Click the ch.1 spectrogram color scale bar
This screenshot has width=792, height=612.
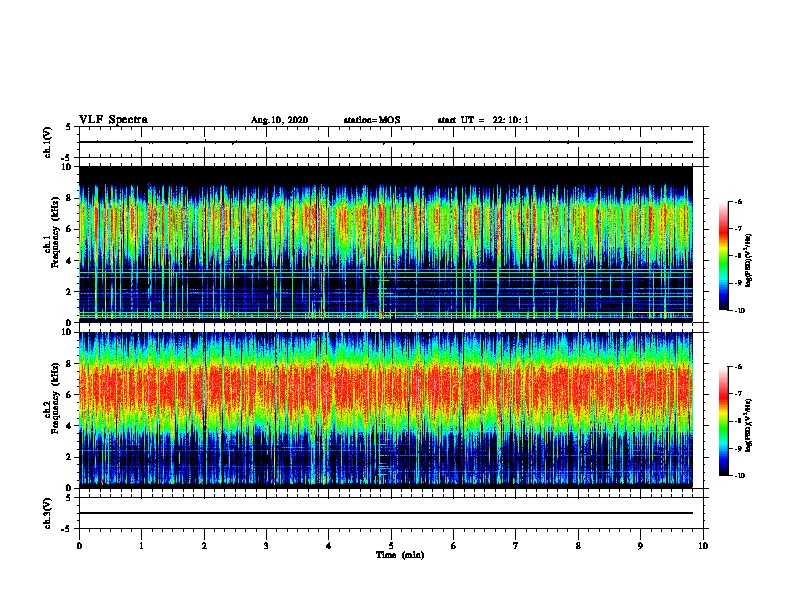point(724,256)
